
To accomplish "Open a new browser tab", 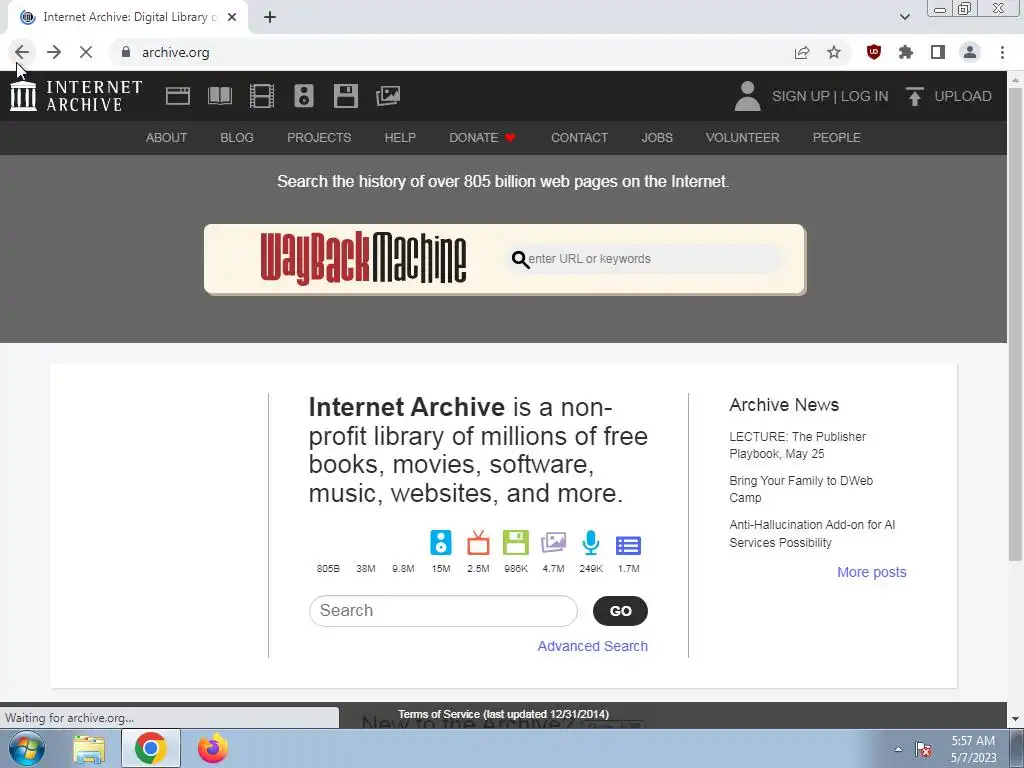I will pos(270,17).
